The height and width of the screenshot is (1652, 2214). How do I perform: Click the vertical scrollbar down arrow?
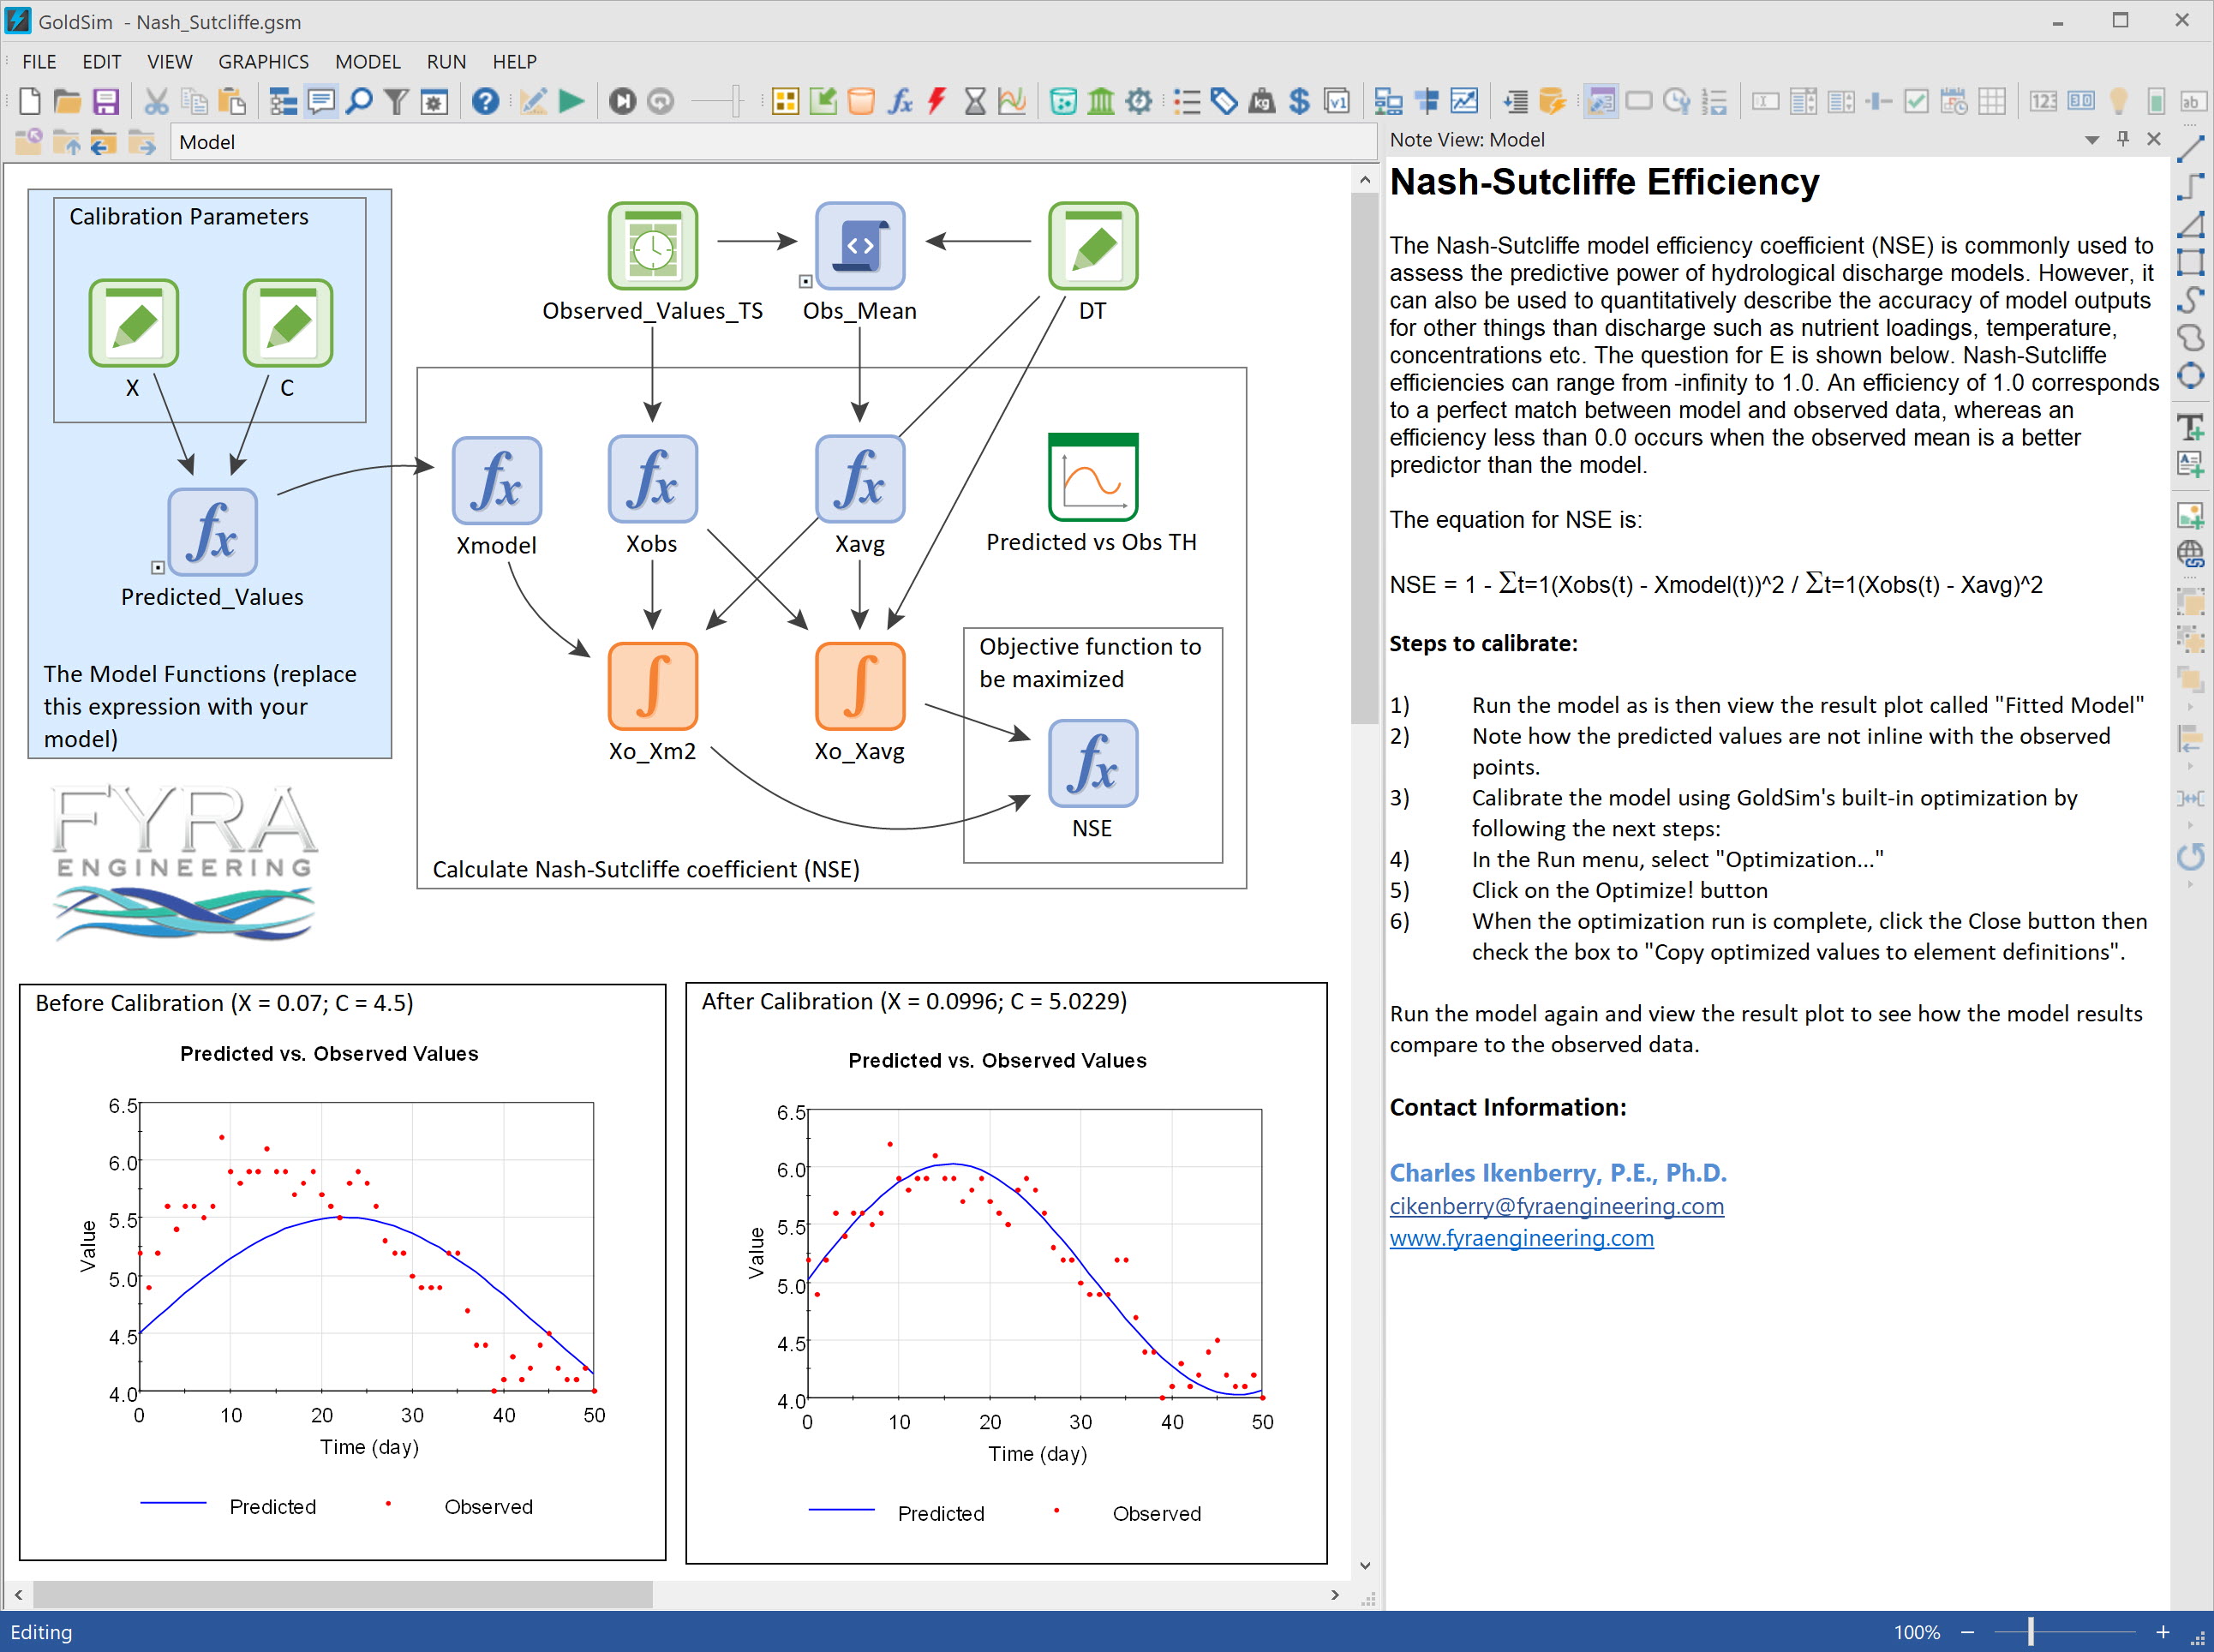[x=1365, y=1566]
